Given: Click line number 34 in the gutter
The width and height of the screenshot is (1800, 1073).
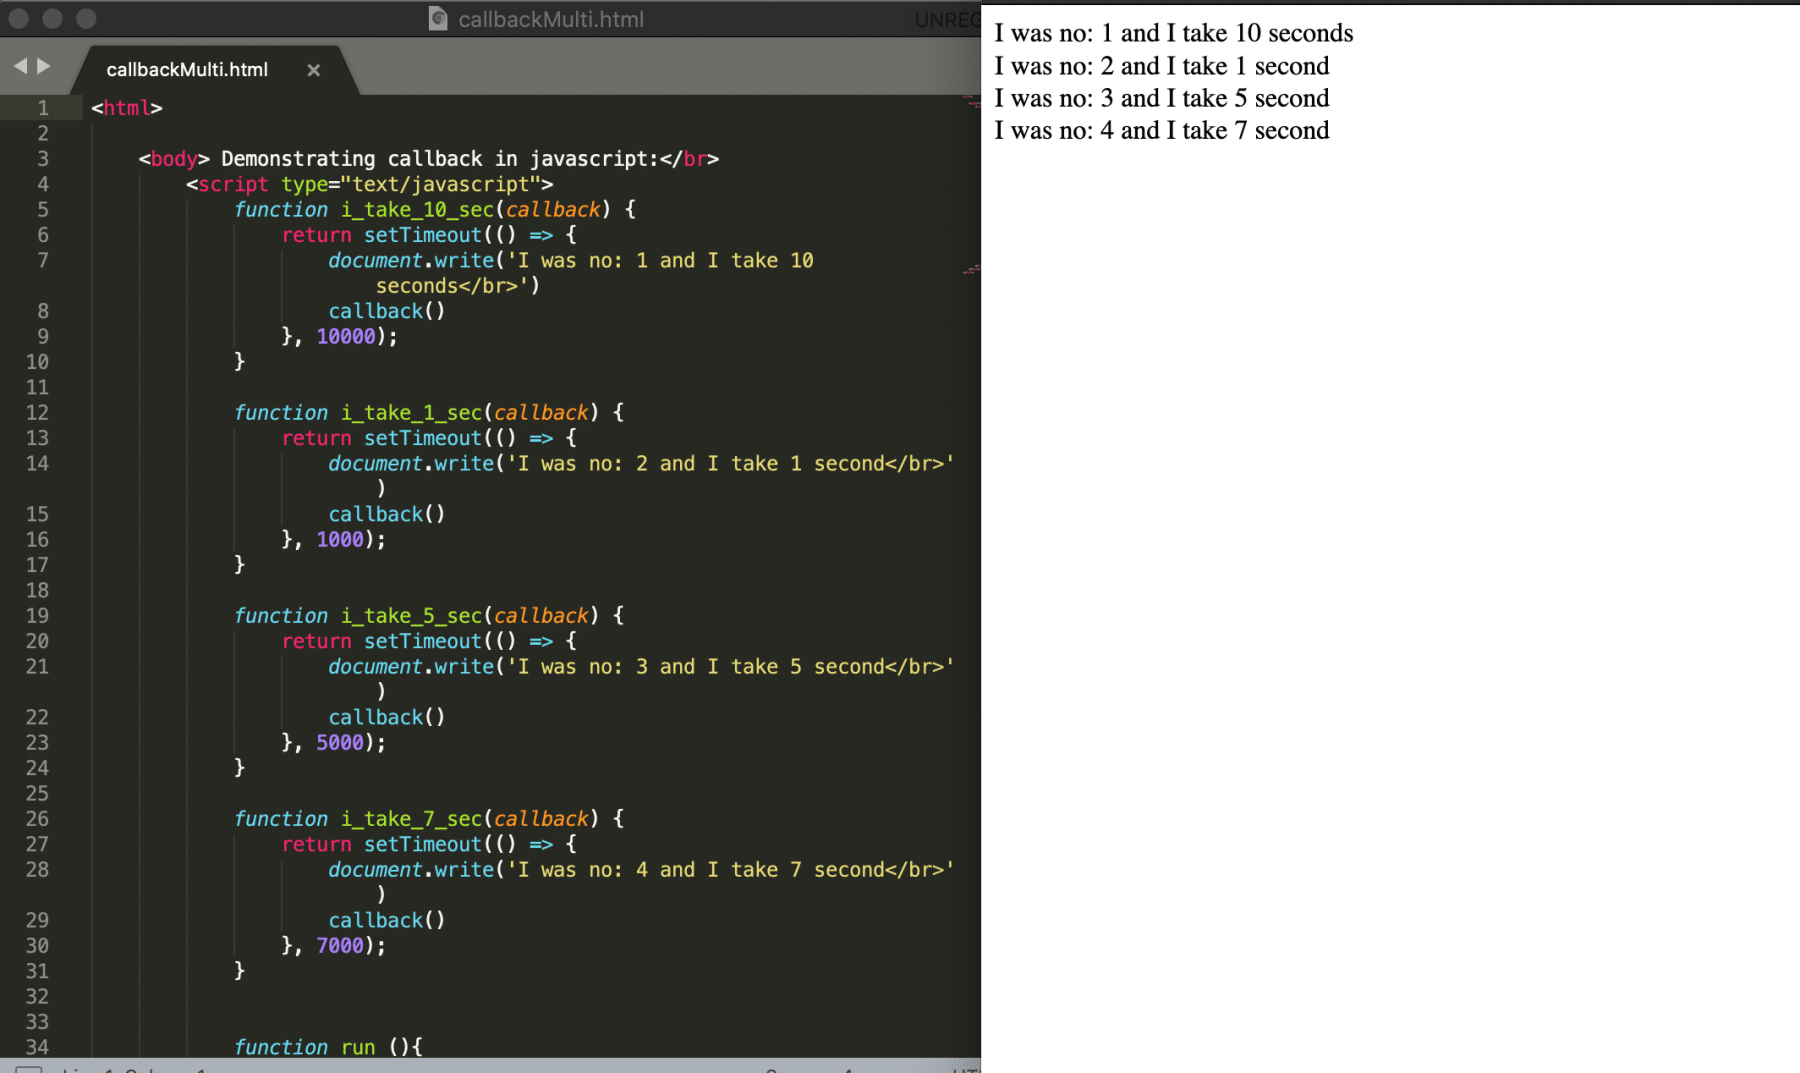Looking at the screenshot, I should pos(38,1047).
